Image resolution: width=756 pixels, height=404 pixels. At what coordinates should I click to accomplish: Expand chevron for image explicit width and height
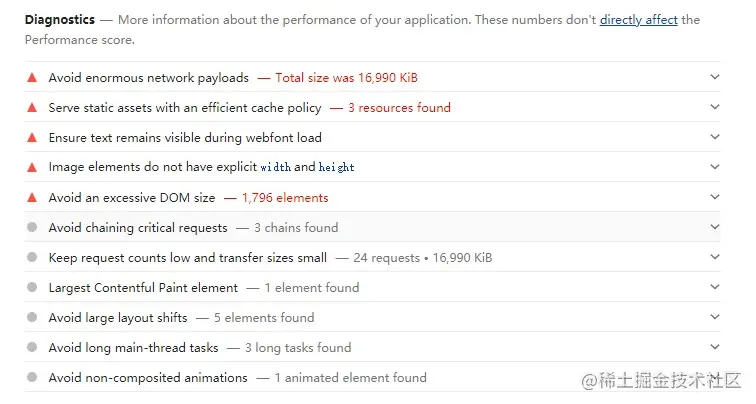click(714, 167)
